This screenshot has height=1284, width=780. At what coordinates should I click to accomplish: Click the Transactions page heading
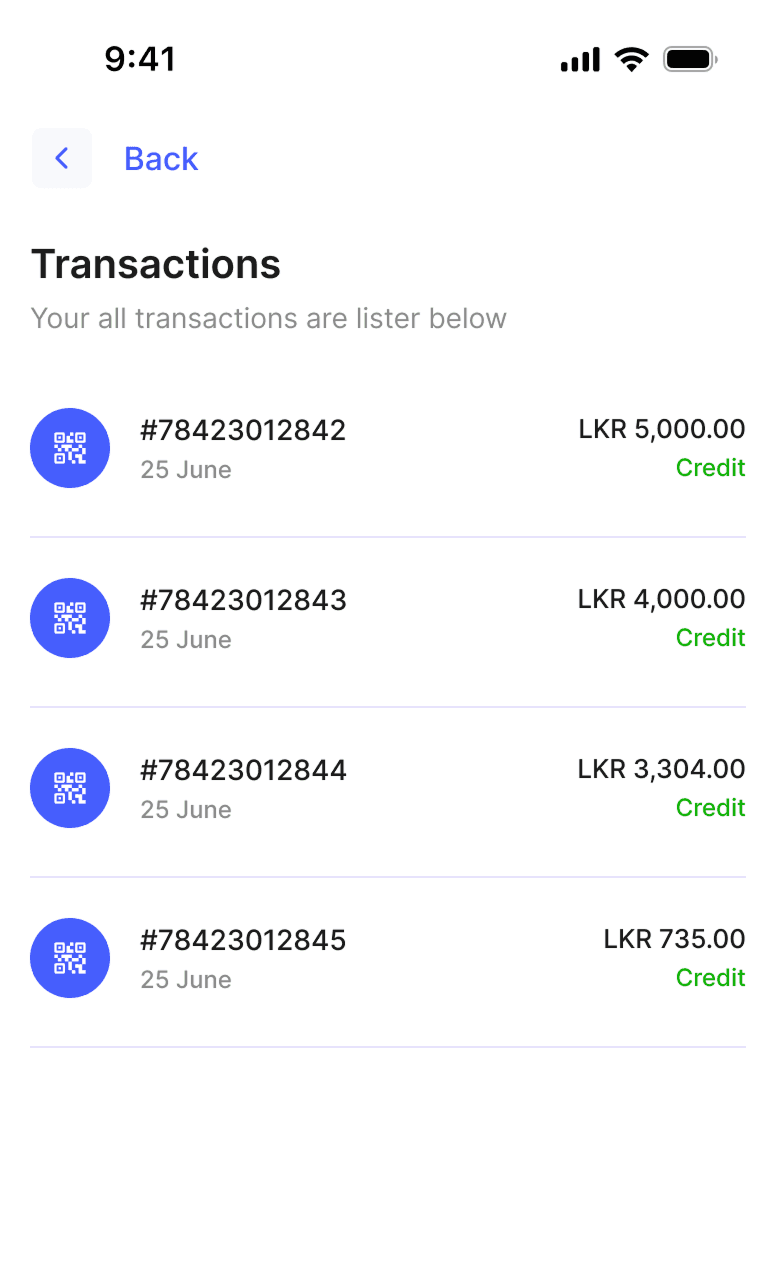click(156, 264)
